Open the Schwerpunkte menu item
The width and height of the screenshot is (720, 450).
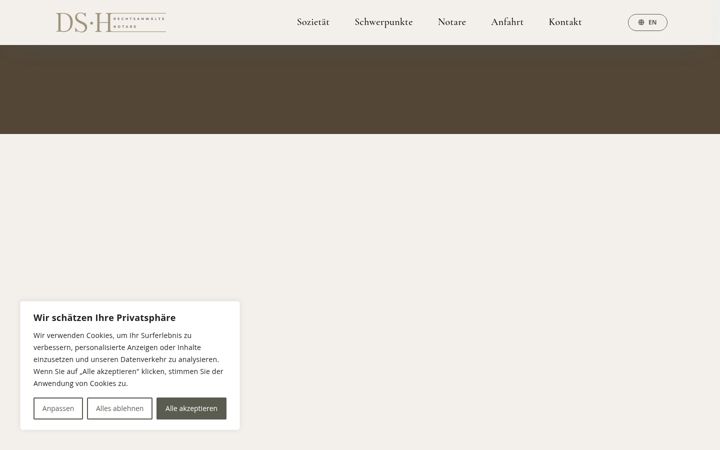click(383, 22)
